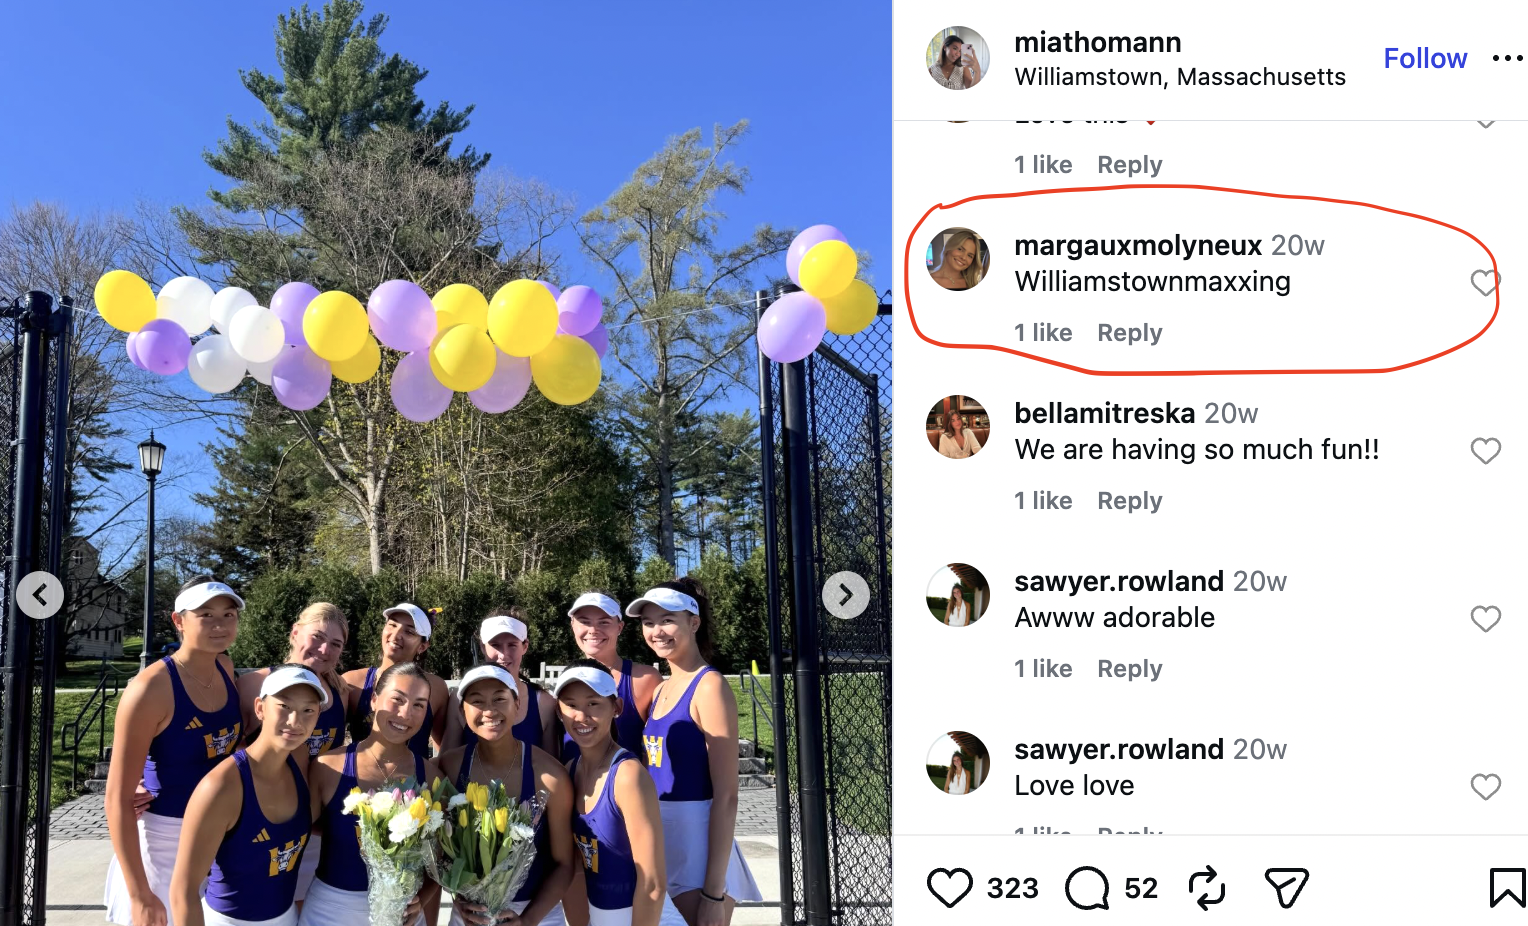Save post with the bookmark icon
This screenshot has height=926, width=1528.
1507,888
